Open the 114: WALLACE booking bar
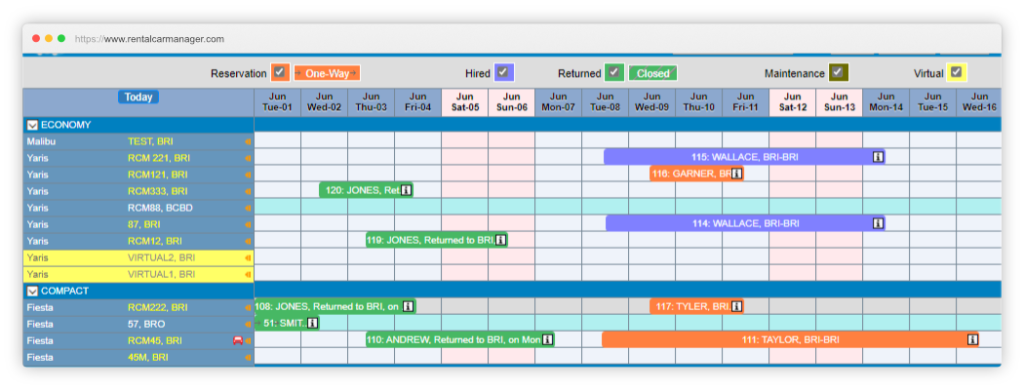The height and width of the screenshot is (391, 1024). tap(745, 223)
